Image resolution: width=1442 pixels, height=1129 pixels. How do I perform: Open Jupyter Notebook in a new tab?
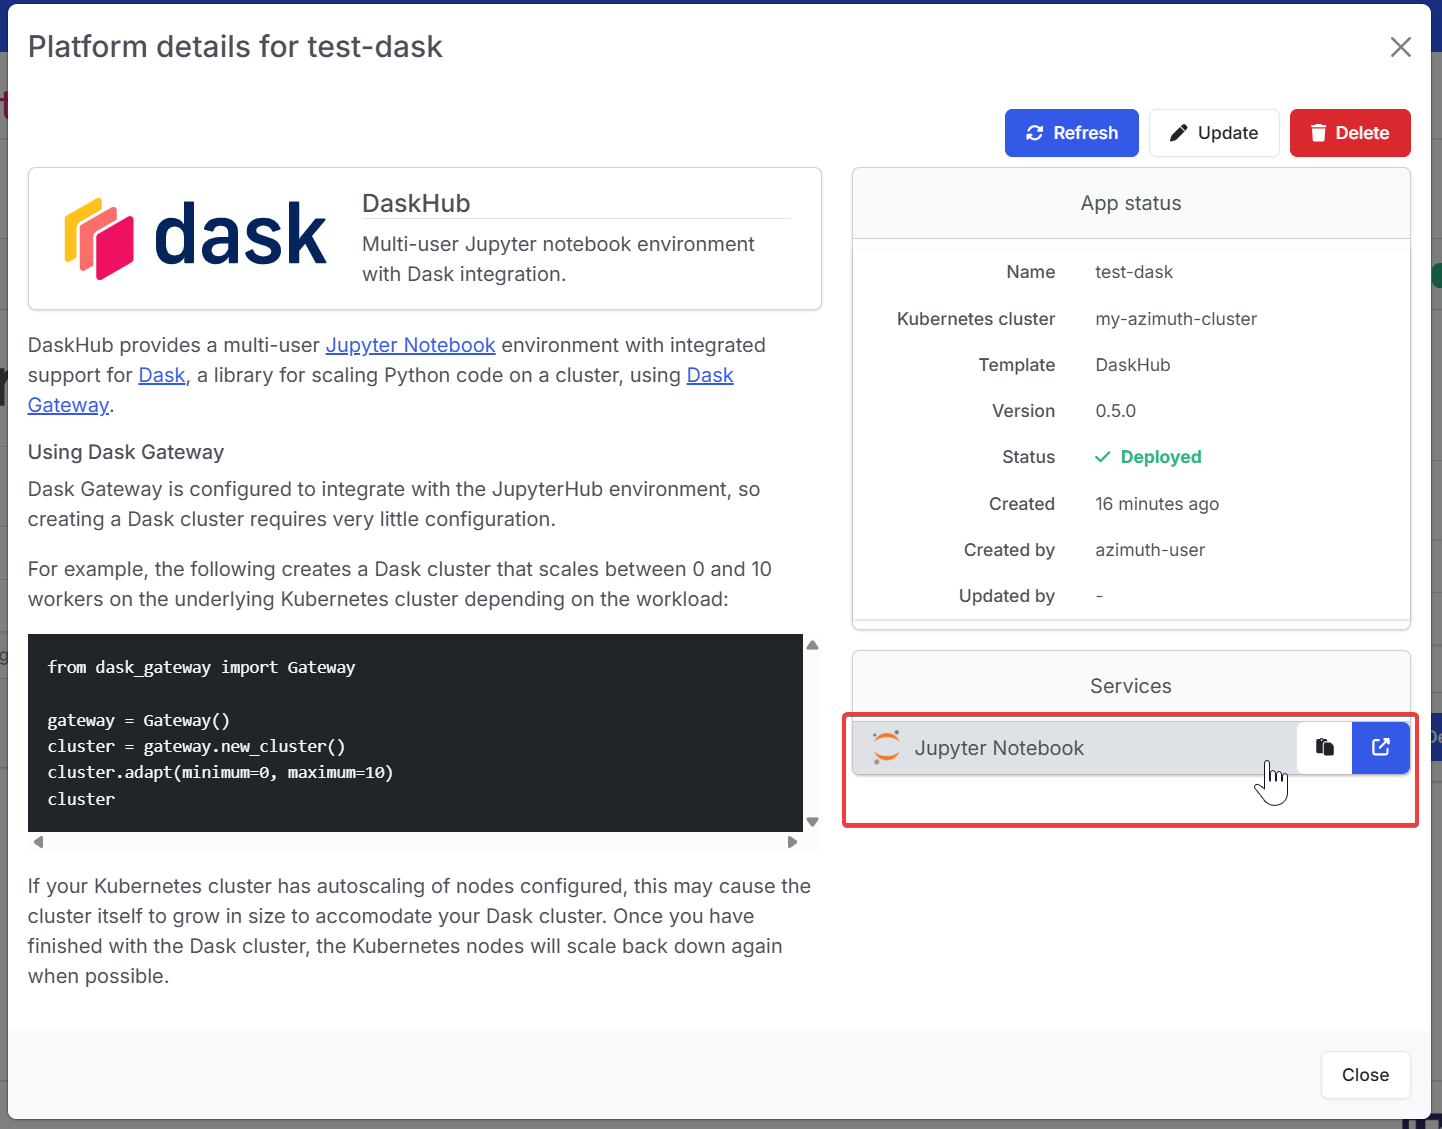coord(1381,748)
